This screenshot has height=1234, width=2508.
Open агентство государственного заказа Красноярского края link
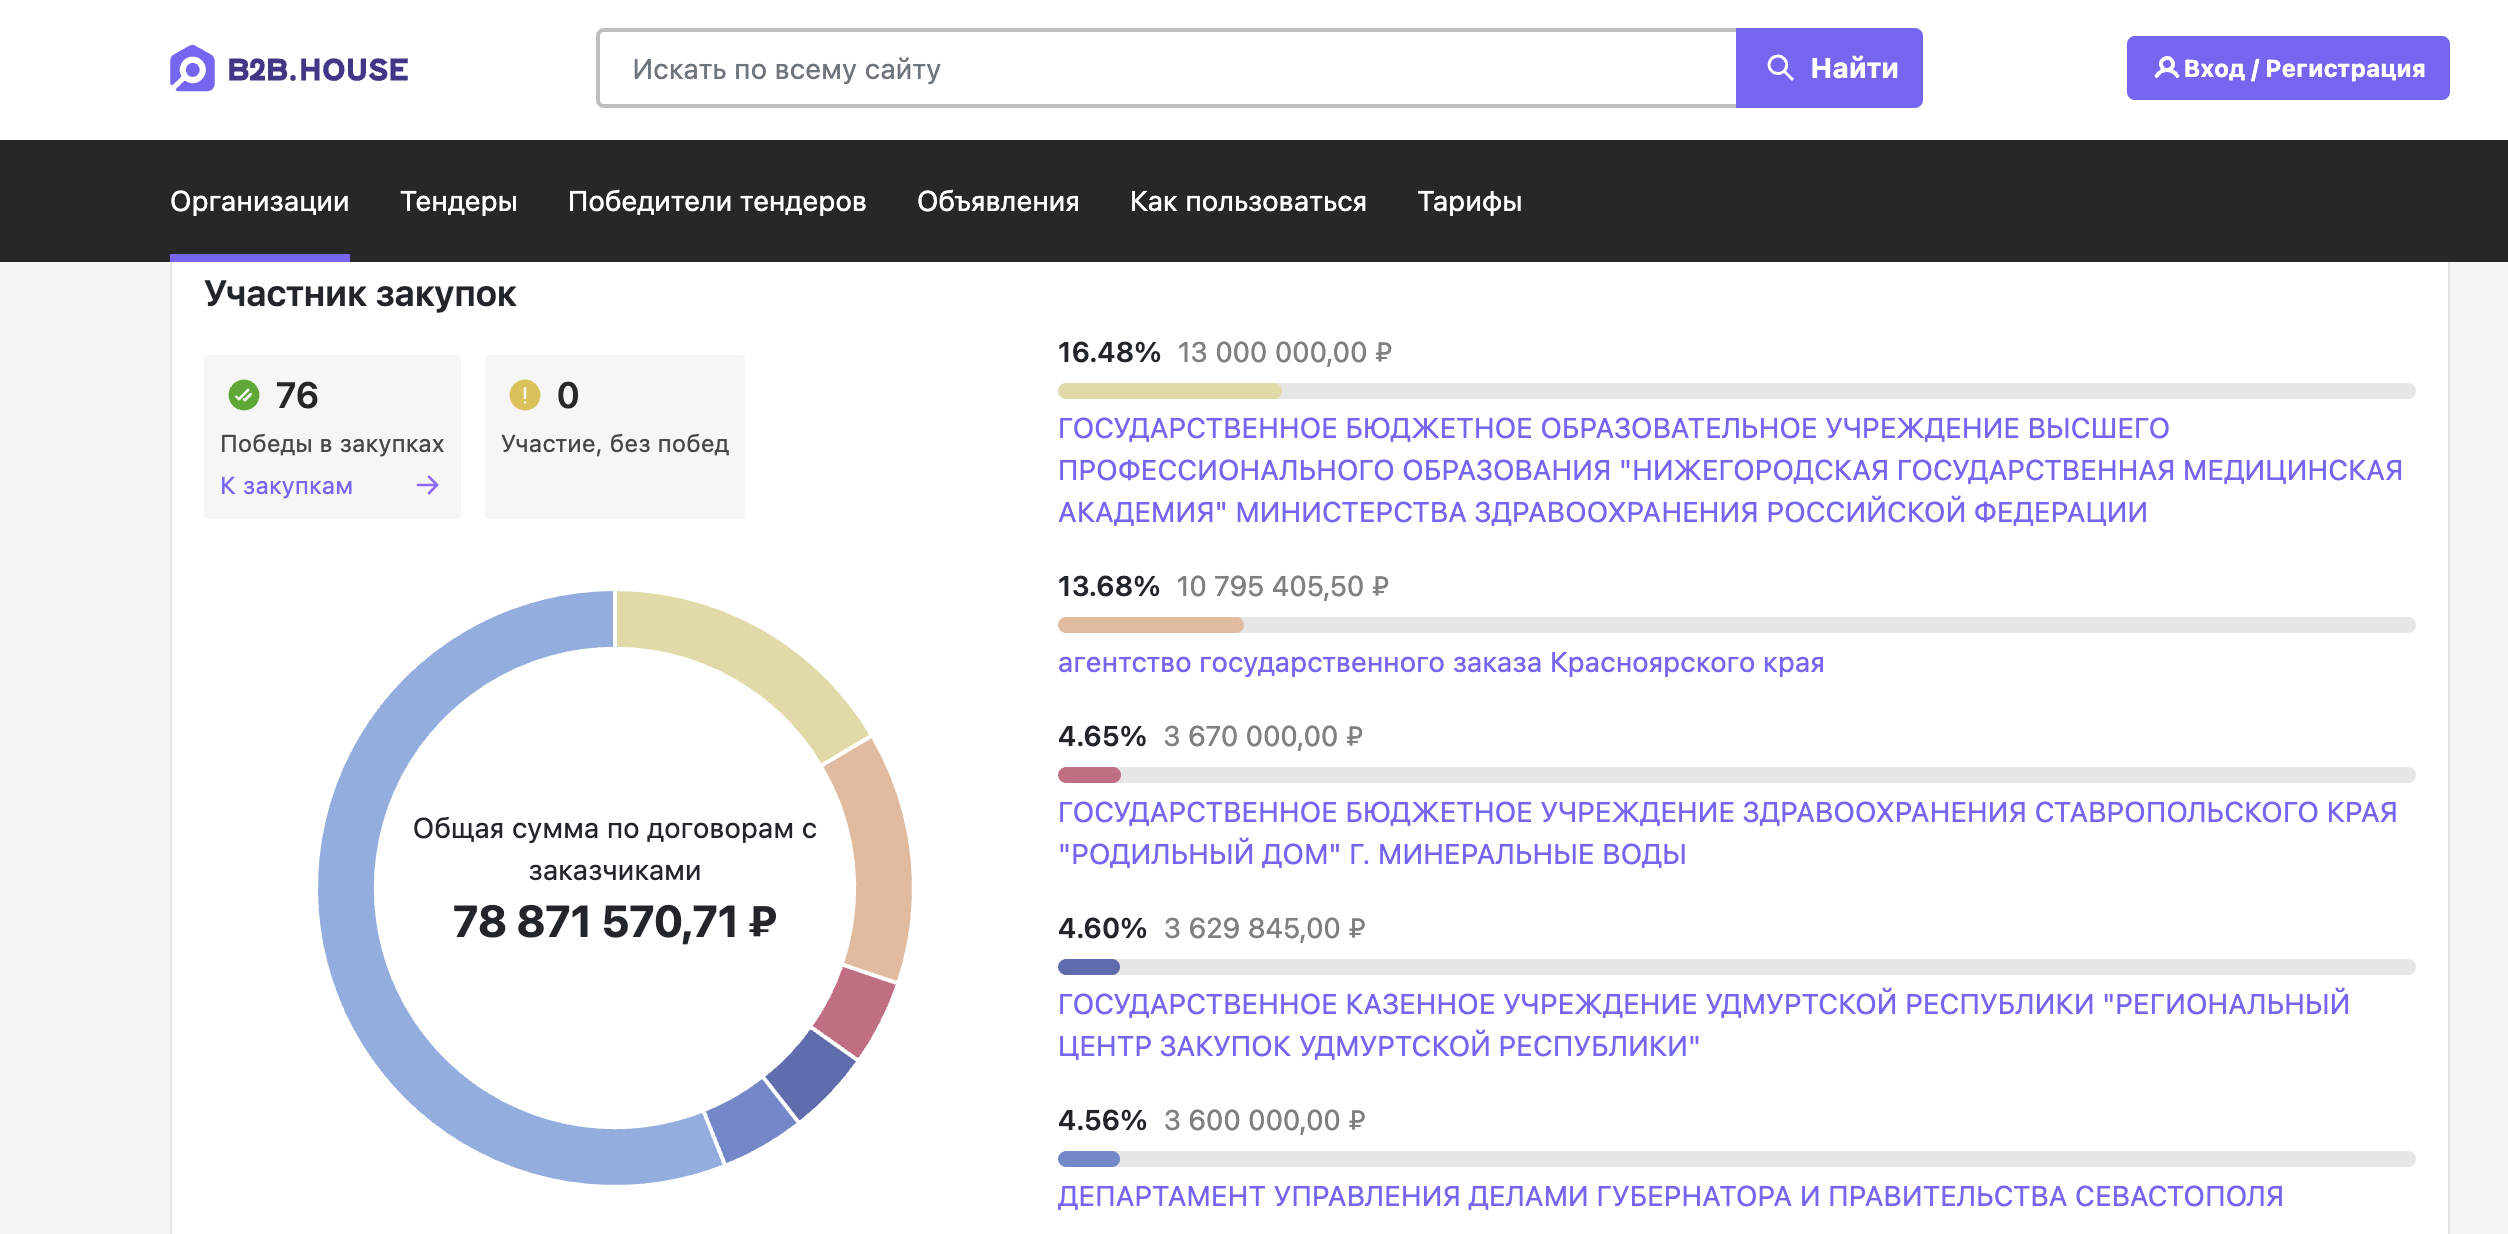pyautogui.click(x=1440, y=663)
